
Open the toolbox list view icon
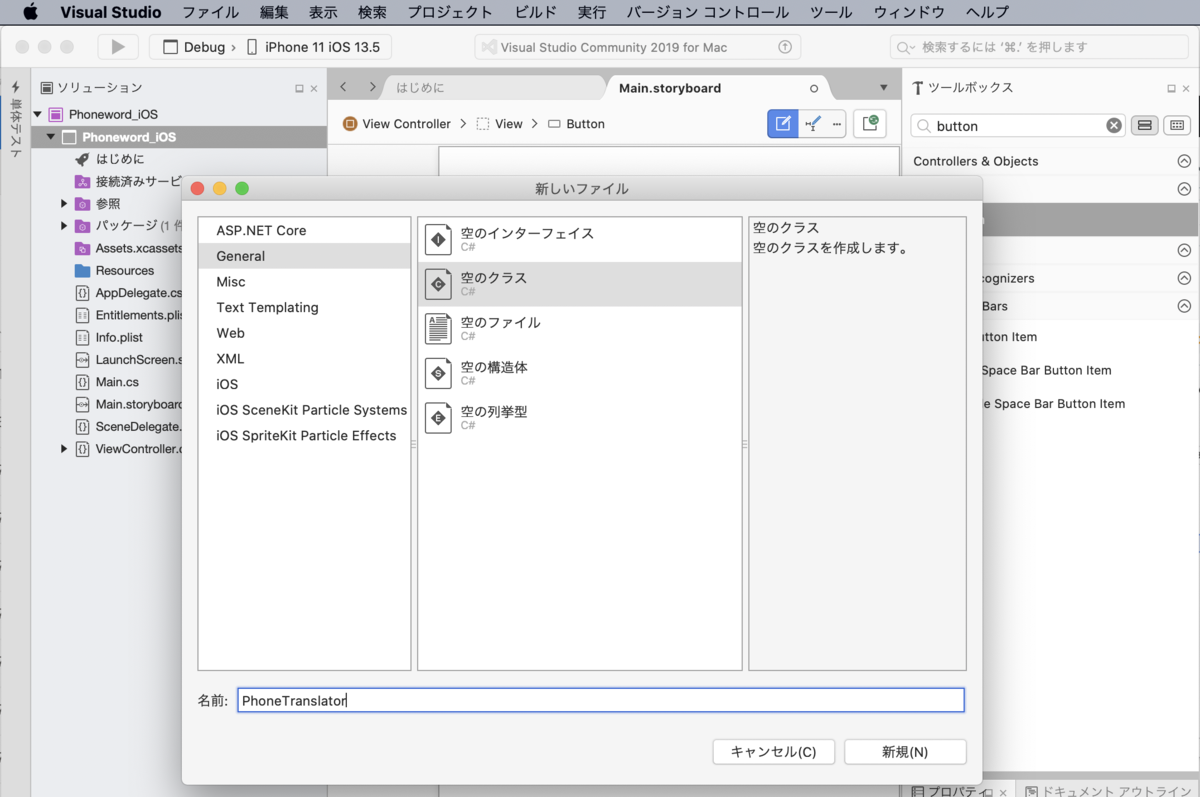pyautogui.click(x=1144, y=125)
